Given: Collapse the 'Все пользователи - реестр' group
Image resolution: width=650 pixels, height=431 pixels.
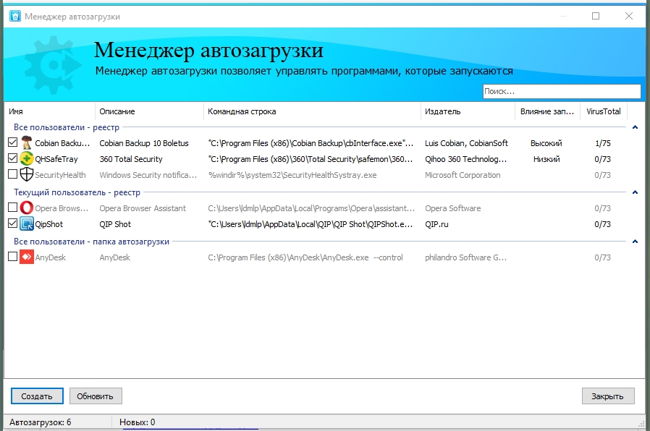Looking at the screenshot, I should click(x=635, y=127).
